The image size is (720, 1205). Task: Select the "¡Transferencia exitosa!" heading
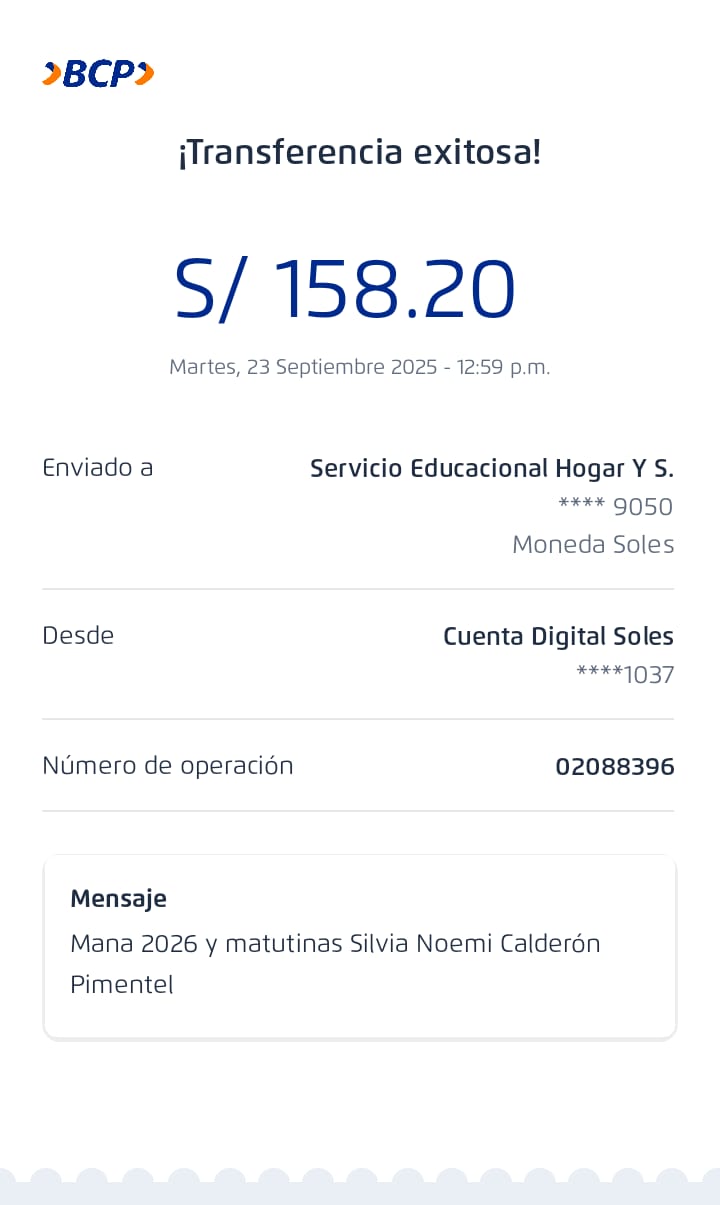(x=359, y=153)
